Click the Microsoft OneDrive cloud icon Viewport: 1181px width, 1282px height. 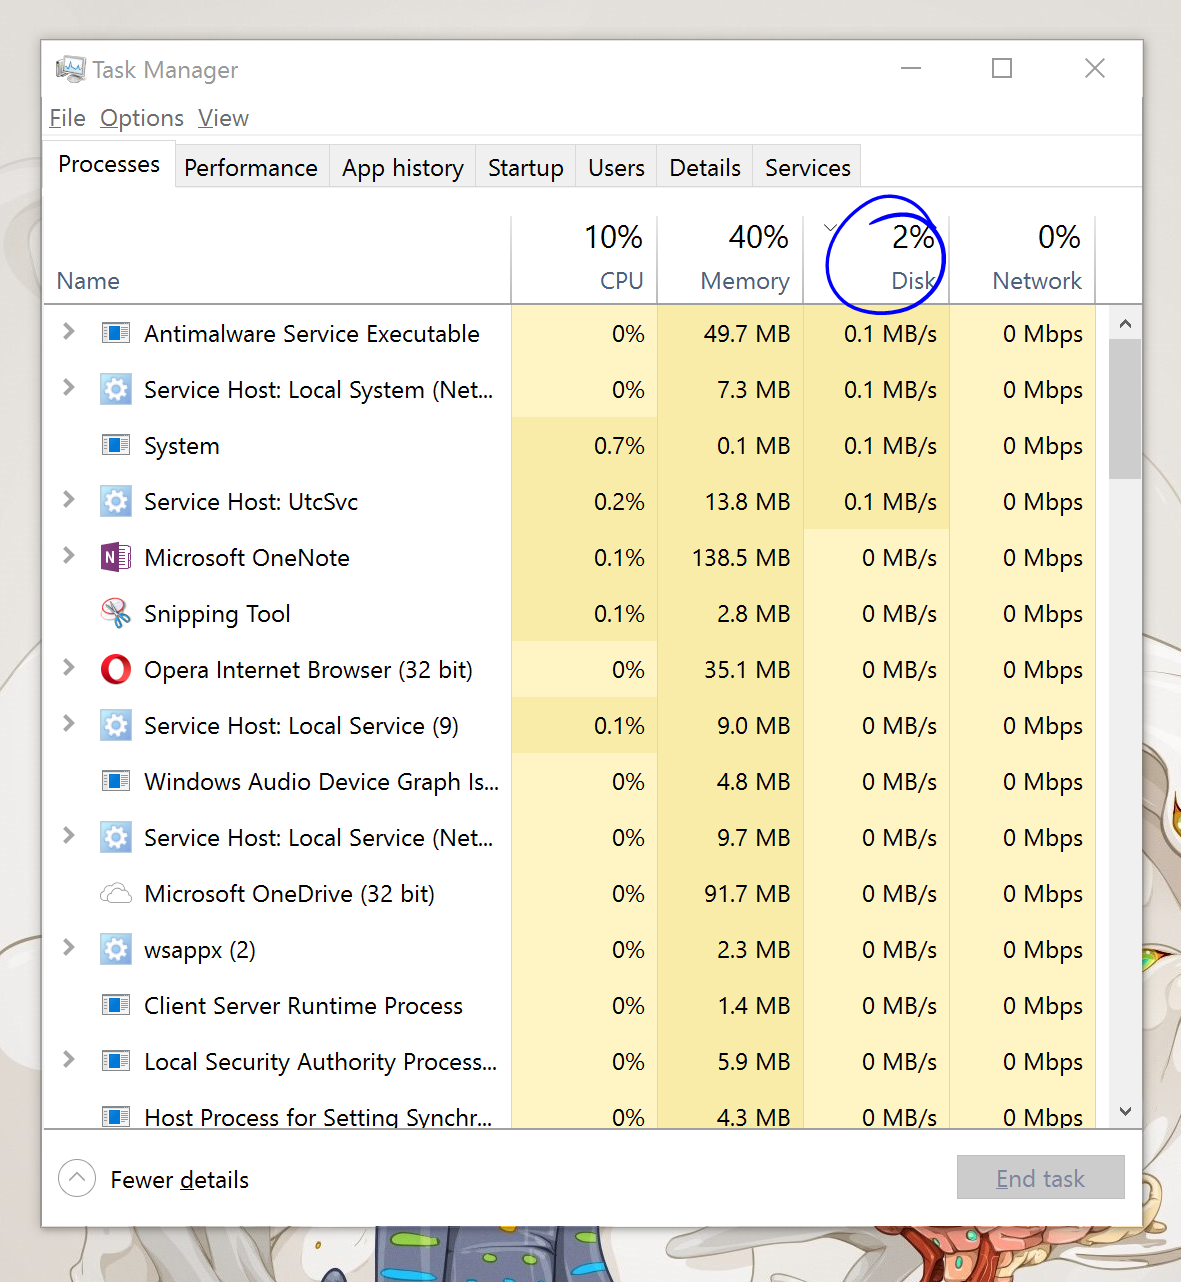pos(116,893)
